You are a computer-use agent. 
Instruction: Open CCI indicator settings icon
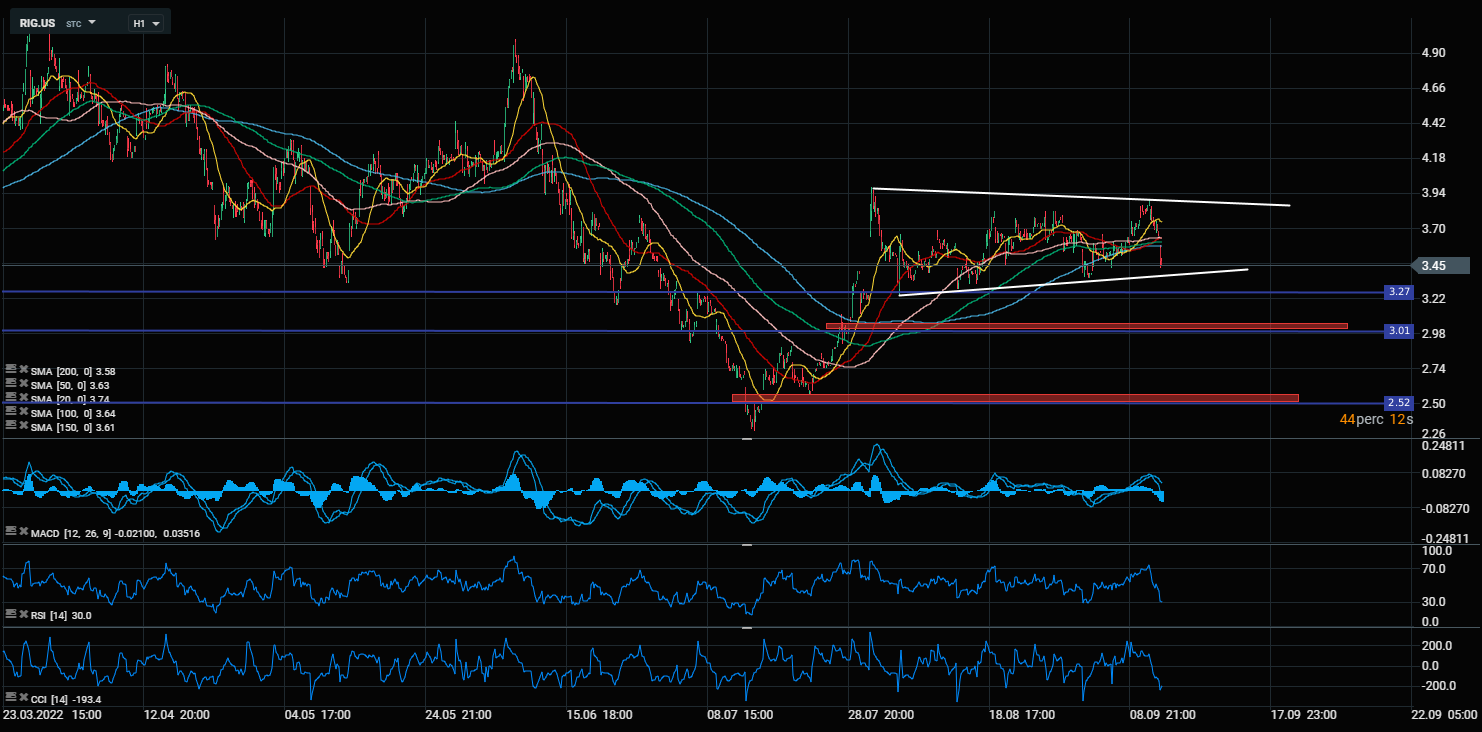10,697
